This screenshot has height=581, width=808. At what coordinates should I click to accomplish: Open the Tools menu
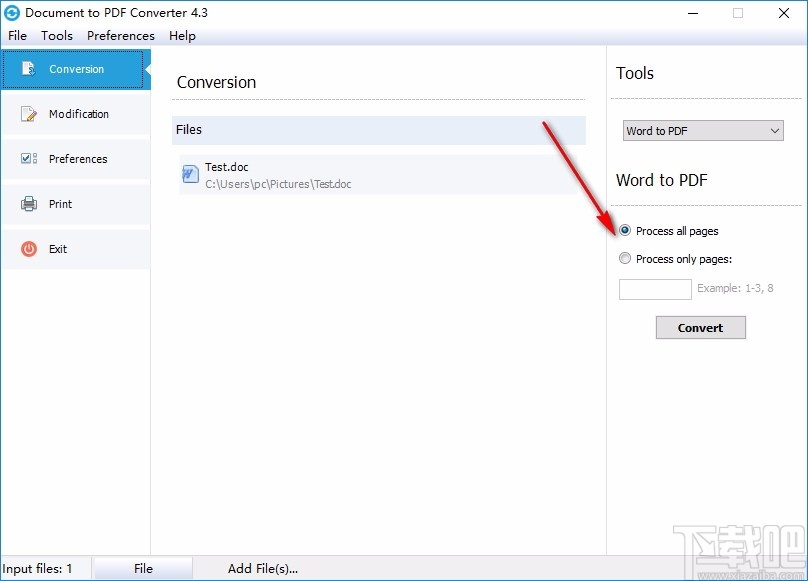pyautogui.click(x=56, y=35)
